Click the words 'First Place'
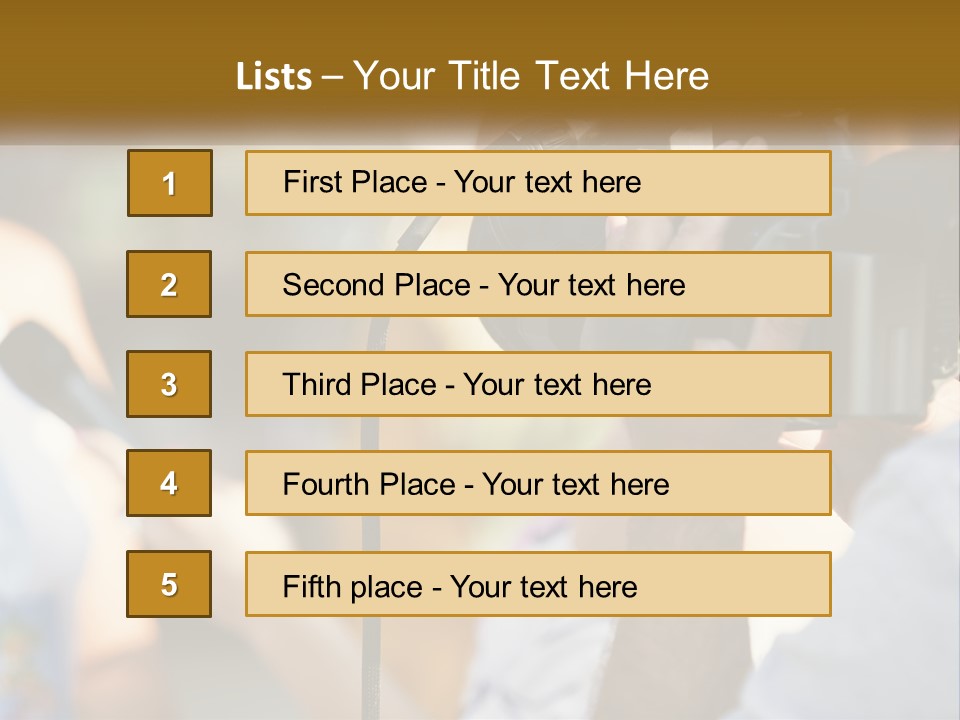This screenshot has height=720, width=960. click(355, 182)
